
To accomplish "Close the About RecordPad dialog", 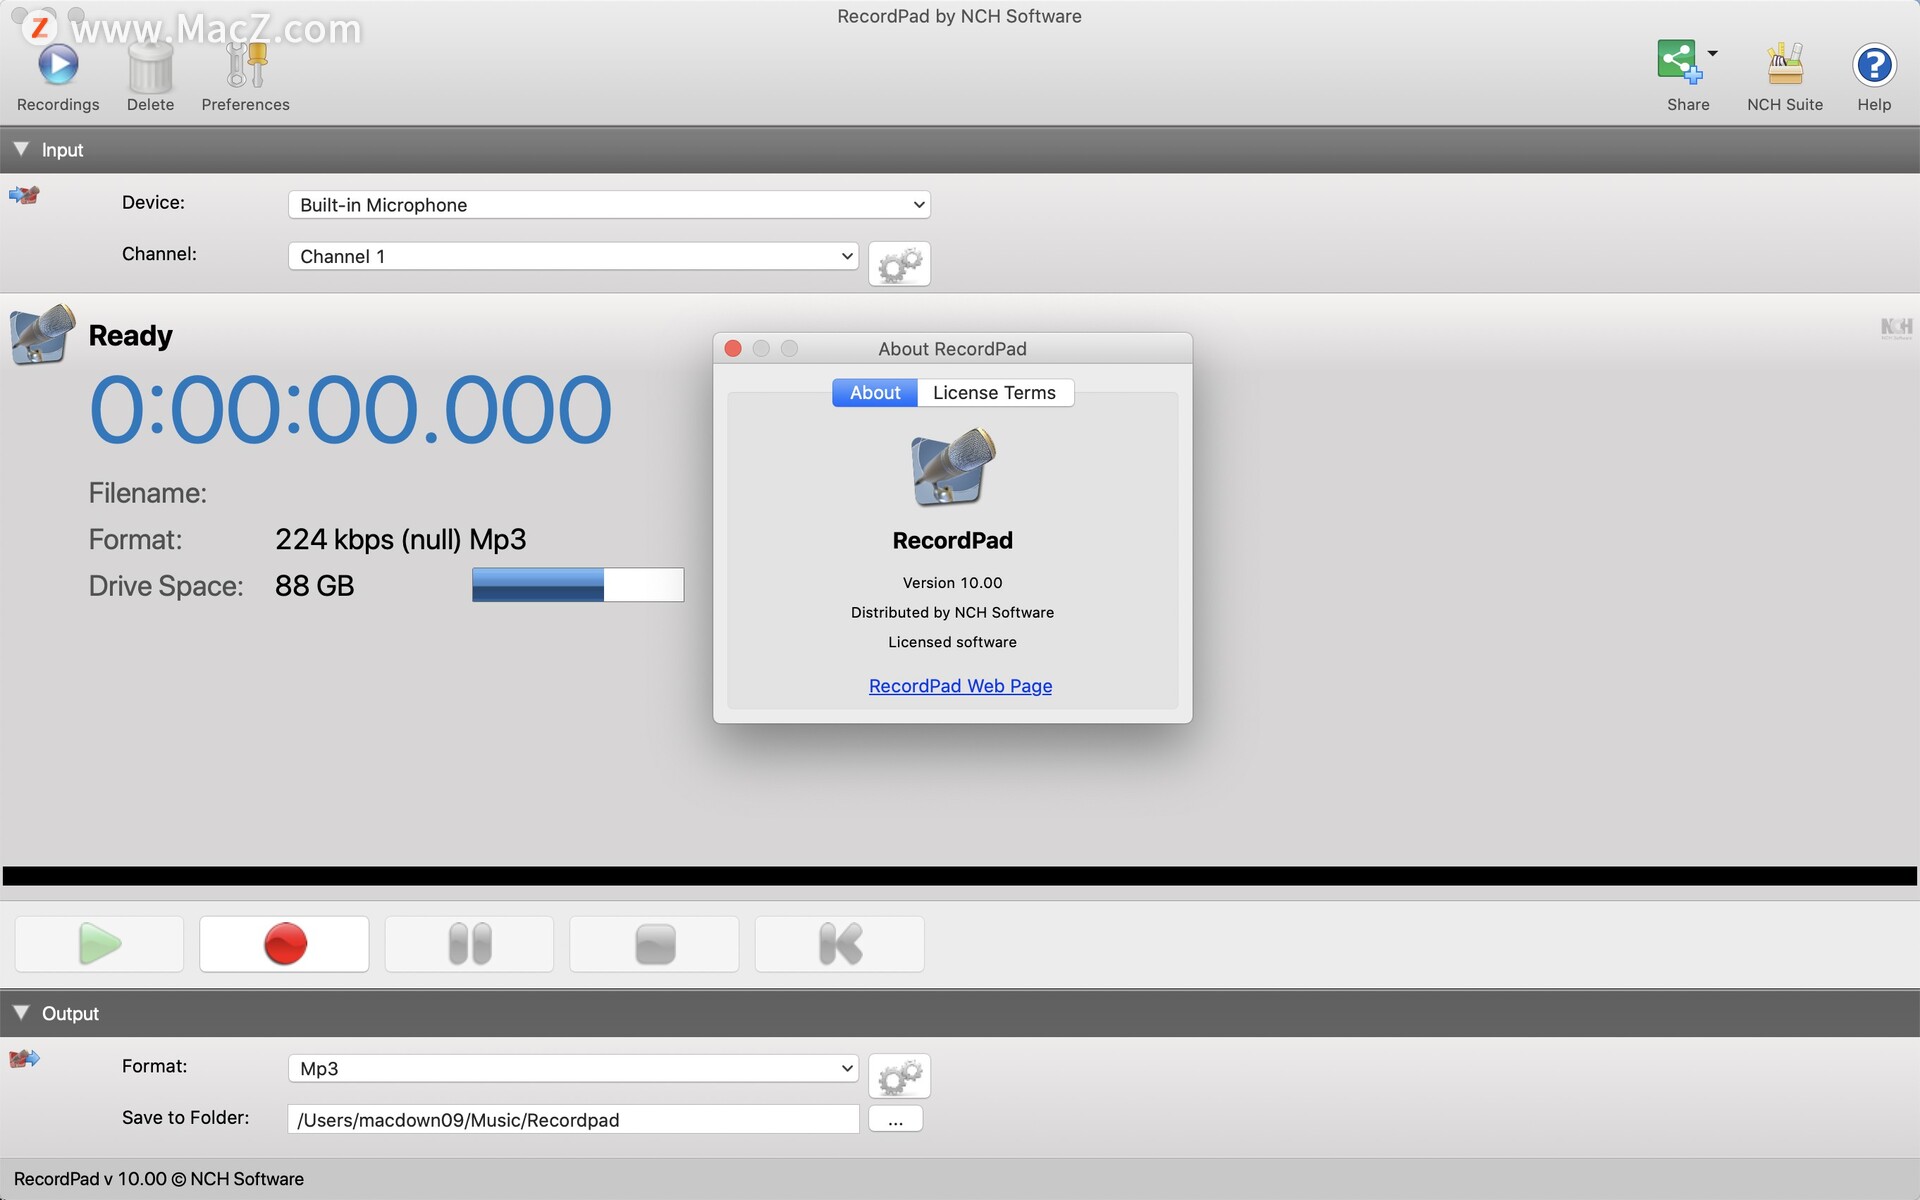I will tap(733, 348).
